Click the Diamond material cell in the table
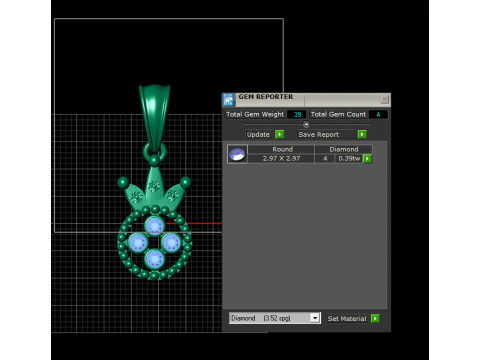Image resolution: width=480 pixels, height=360 pixels. point(344,149)
